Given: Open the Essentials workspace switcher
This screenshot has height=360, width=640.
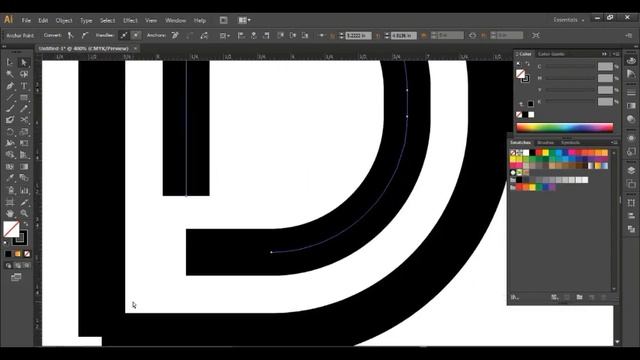Looking at the screenshot, I should [x=569, y=20].
